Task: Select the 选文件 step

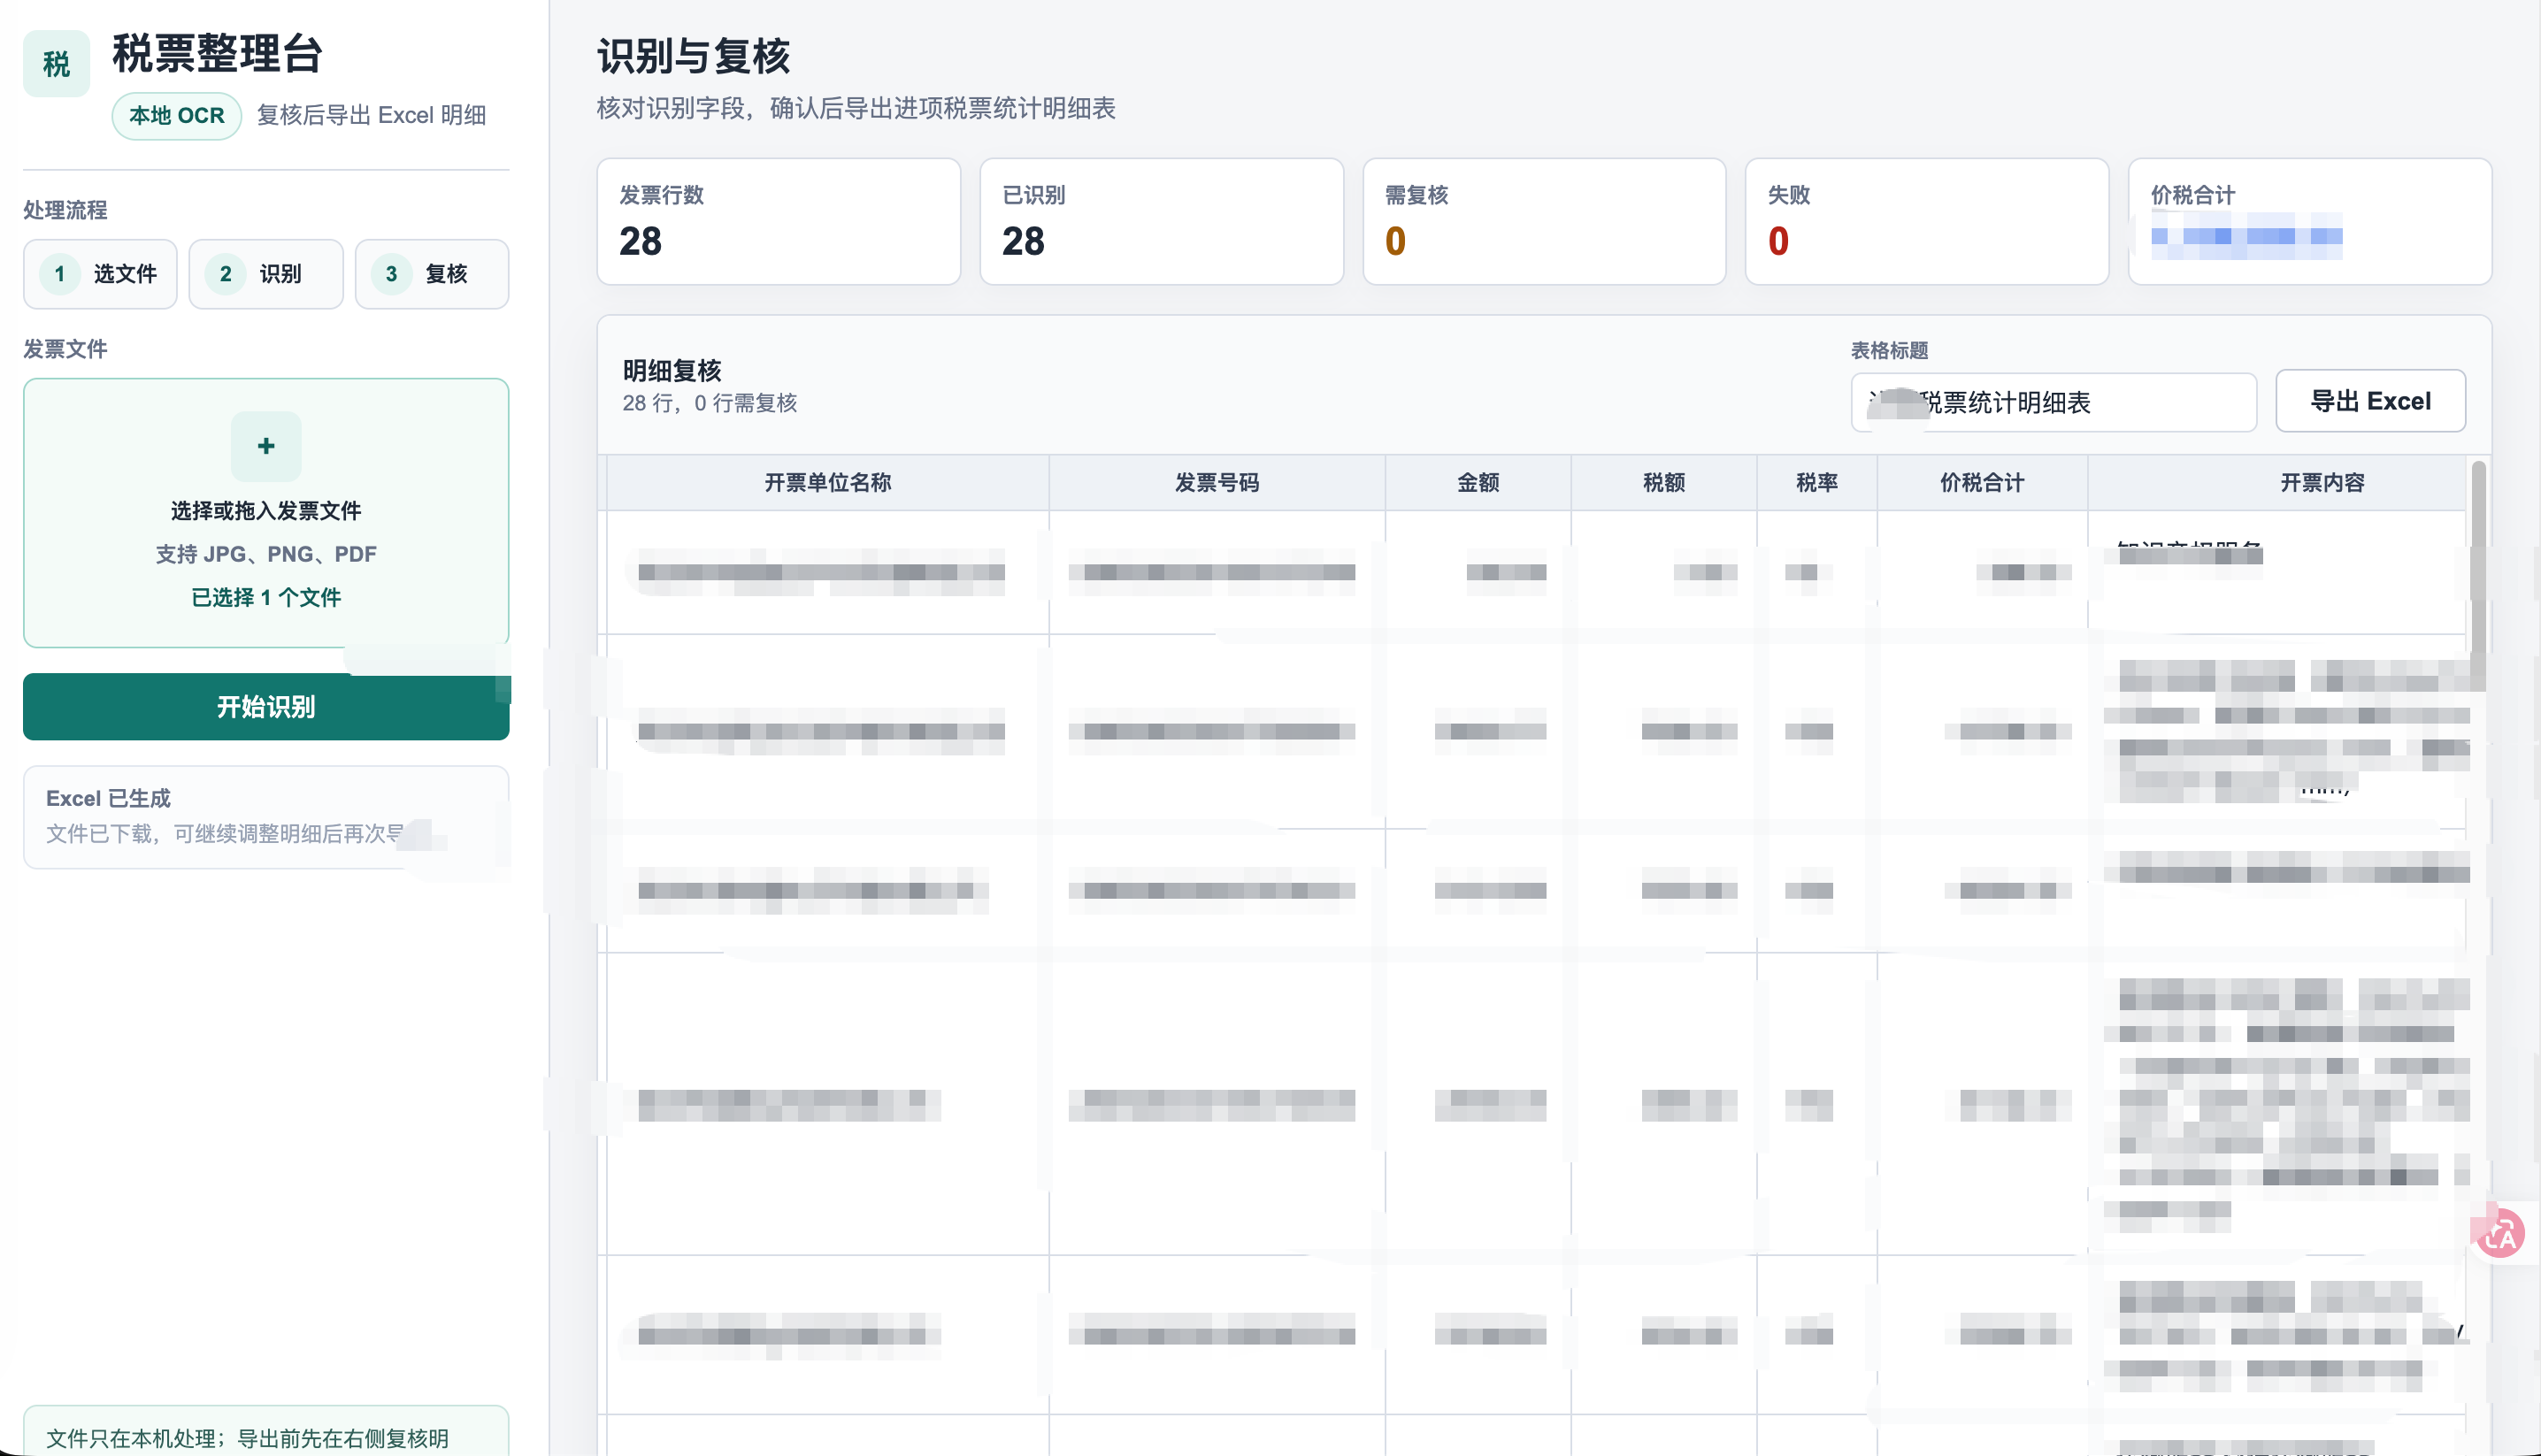Action: (100, 274)
